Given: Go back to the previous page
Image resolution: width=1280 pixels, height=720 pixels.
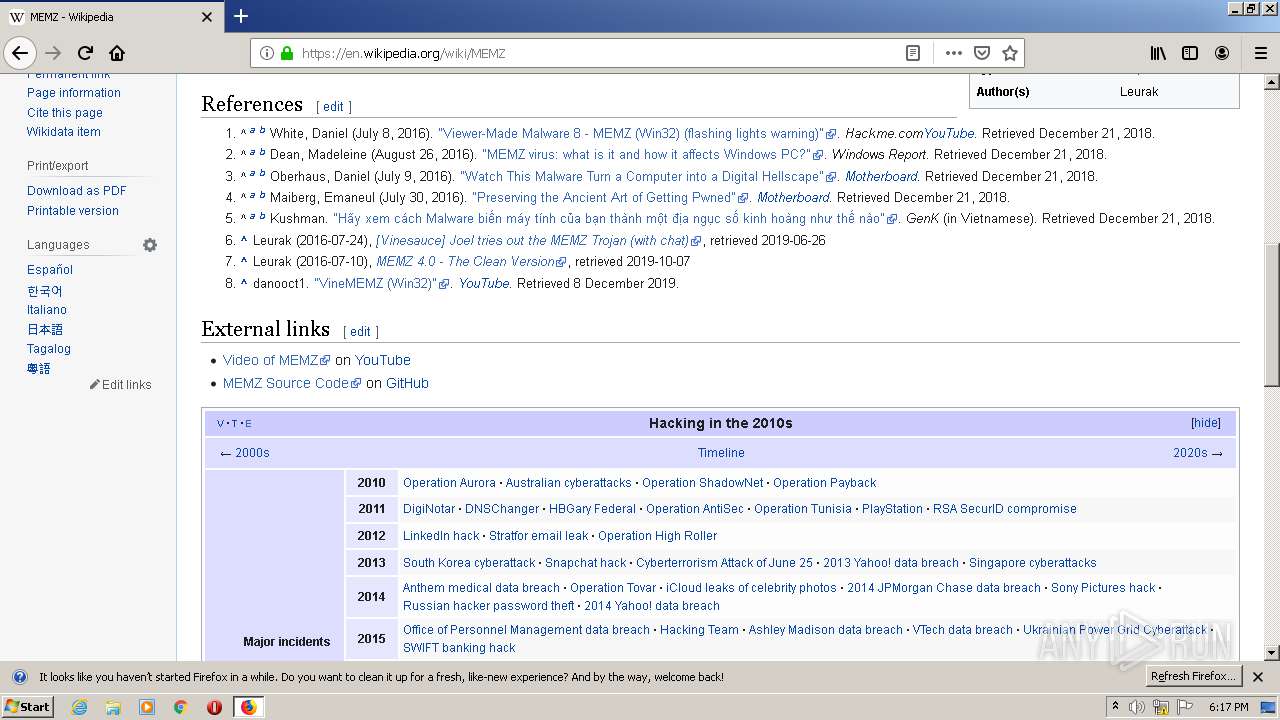Looking at the screenshot, I should coord(20,53).
